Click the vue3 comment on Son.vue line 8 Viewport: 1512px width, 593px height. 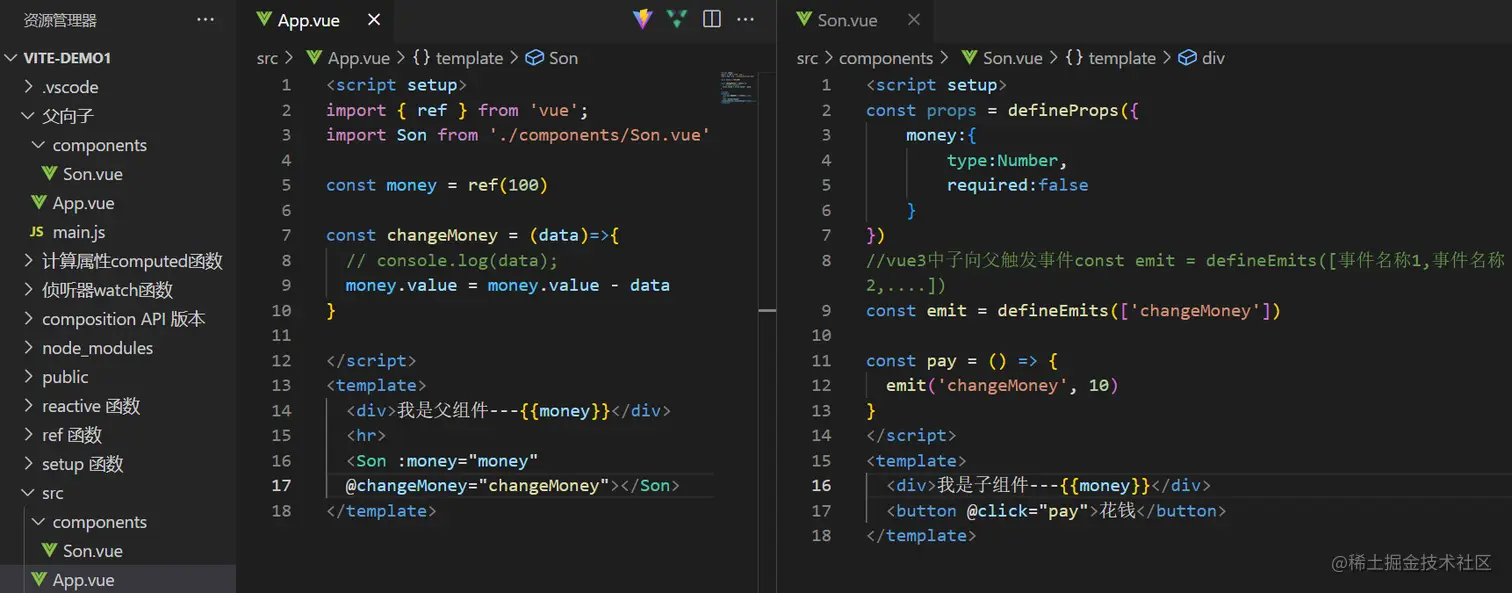click(1186, 272)
